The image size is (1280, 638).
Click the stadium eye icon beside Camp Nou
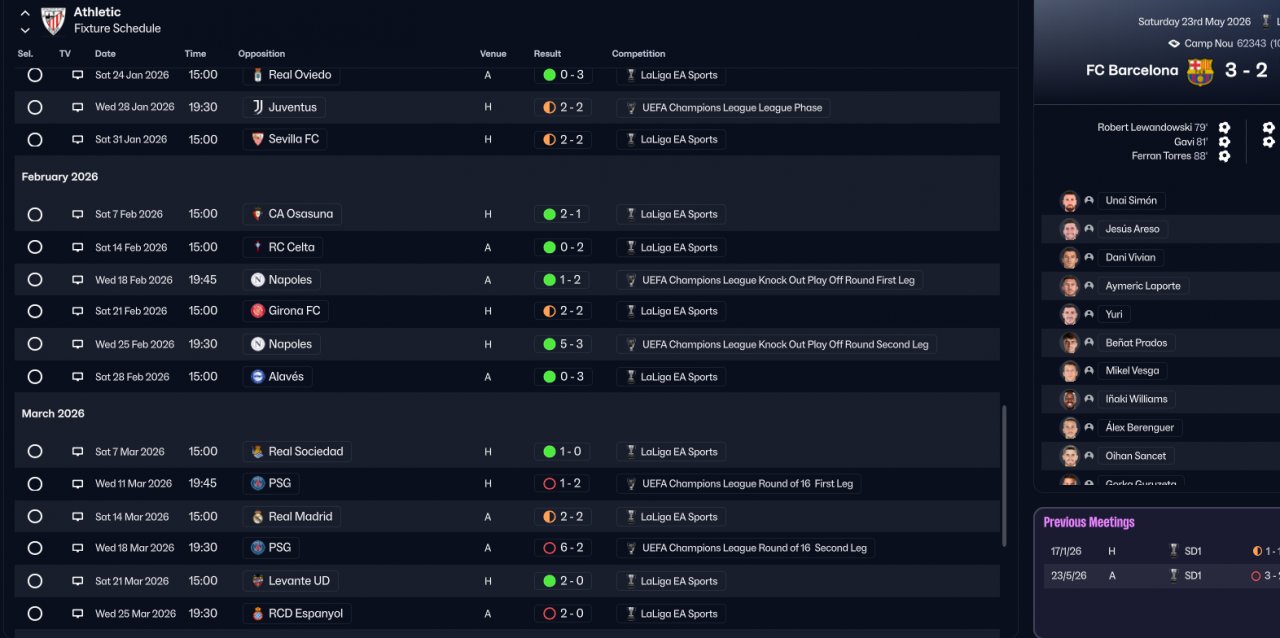pyautogui.click(x=1174, y=44)
